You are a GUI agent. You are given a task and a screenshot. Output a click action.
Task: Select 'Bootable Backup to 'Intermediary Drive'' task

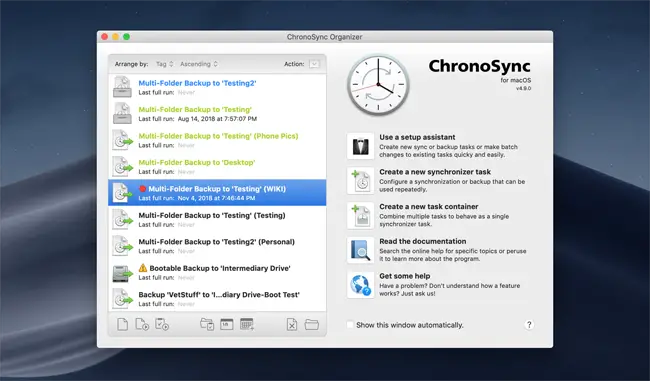click(x=217, y=272)
